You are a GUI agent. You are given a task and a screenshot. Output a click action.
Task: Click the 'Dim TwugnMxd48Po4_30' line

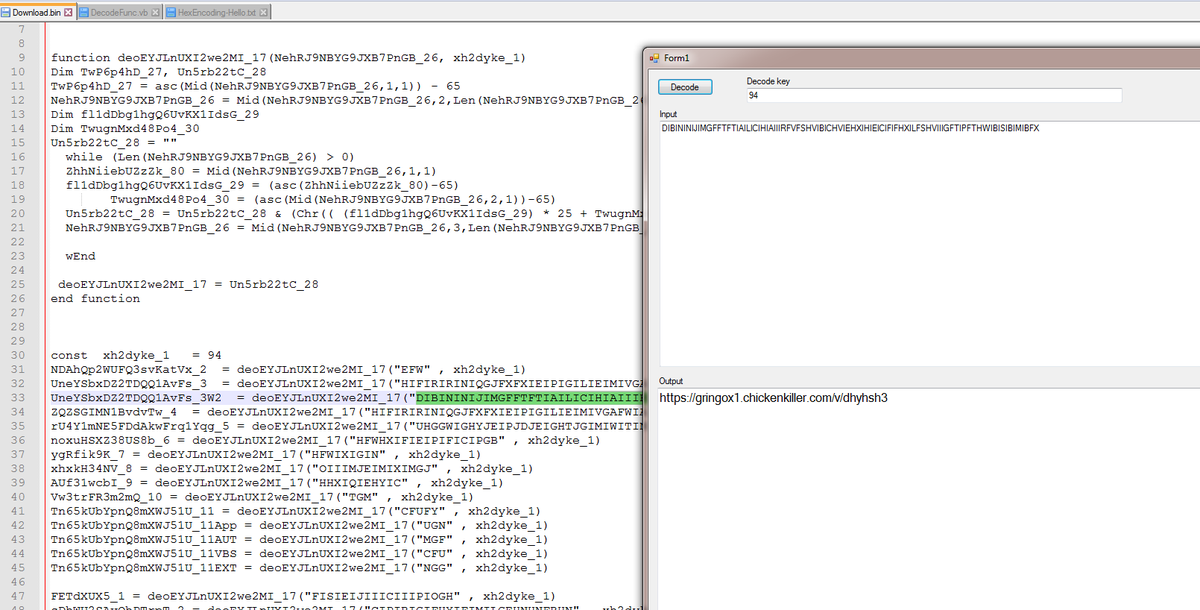125,128
